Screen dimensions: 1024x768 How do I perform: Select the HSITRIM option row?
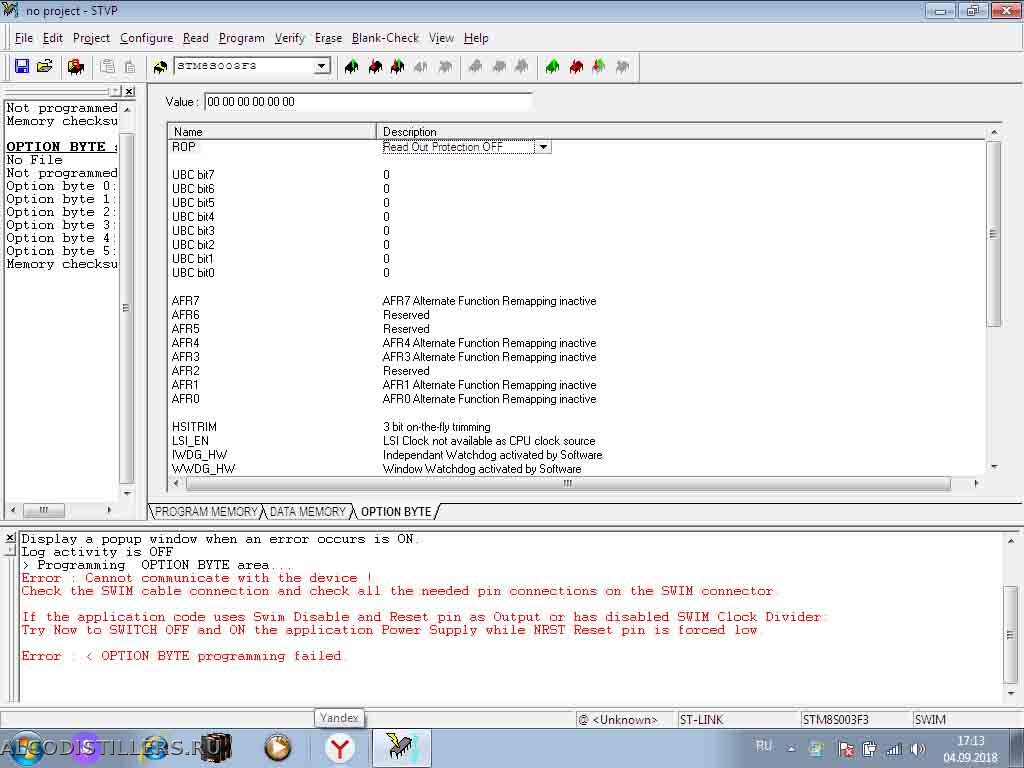pos(577,427)
